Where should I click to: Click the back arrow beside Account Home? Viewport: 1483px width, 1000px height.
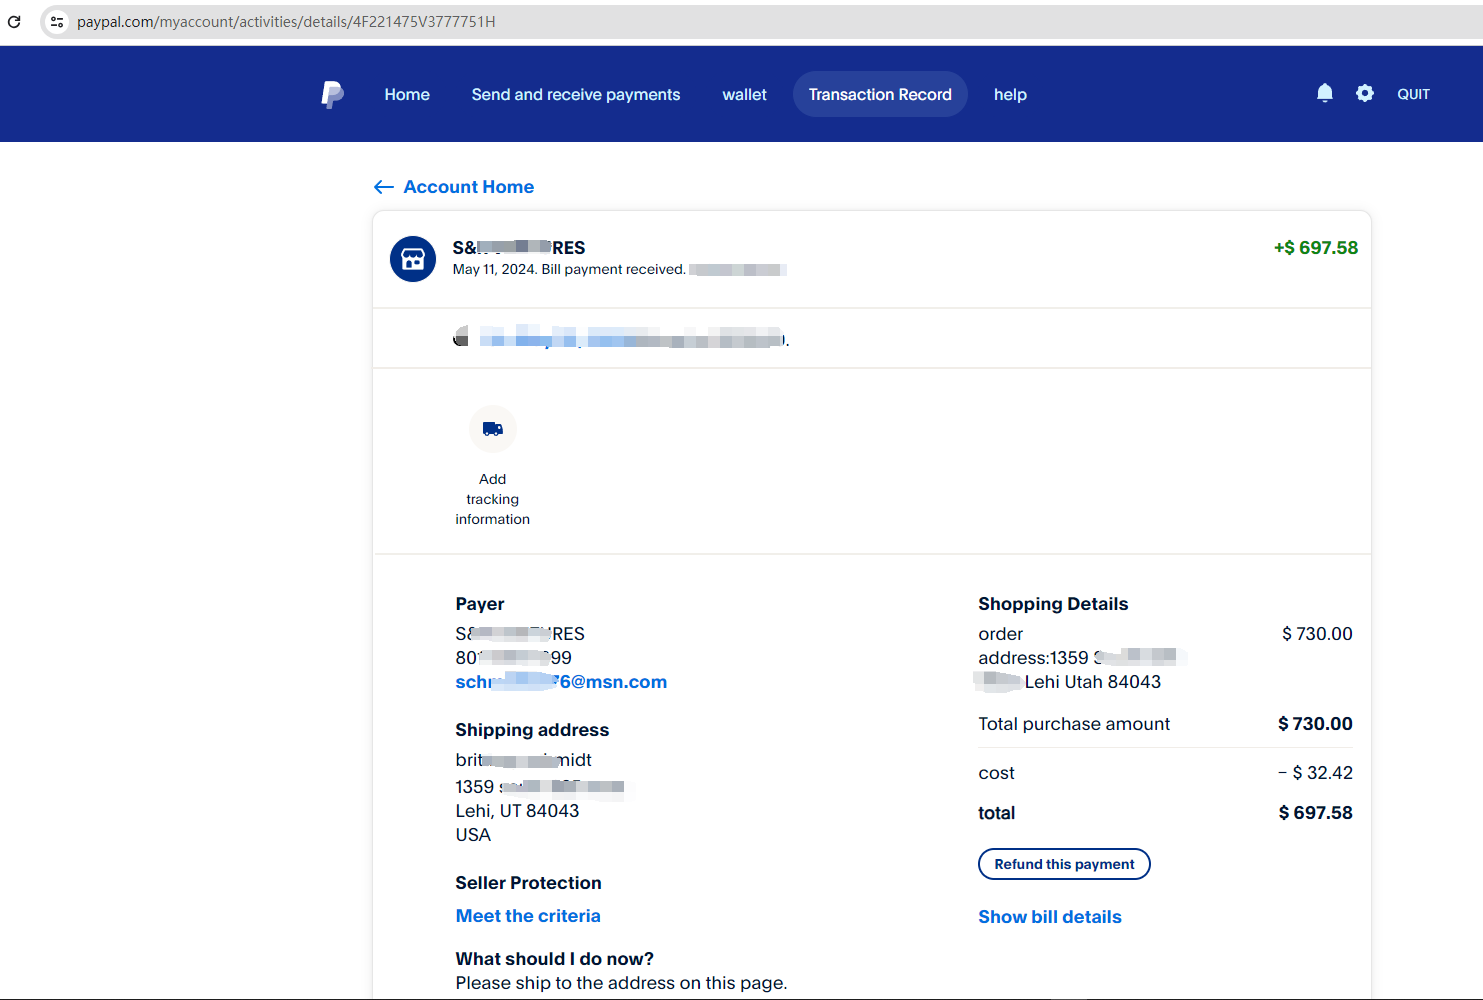pos(383,187)
